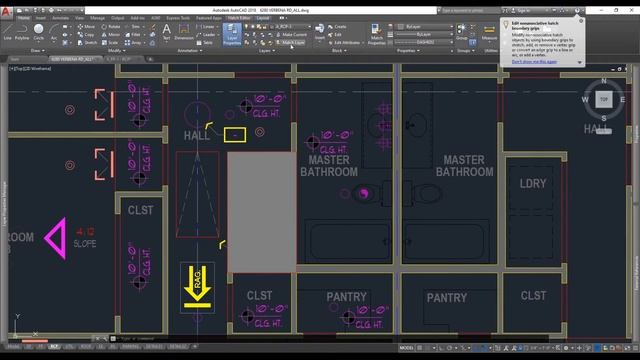
Task: Click the Move tool in Modify panel
Action: [86, 27]
